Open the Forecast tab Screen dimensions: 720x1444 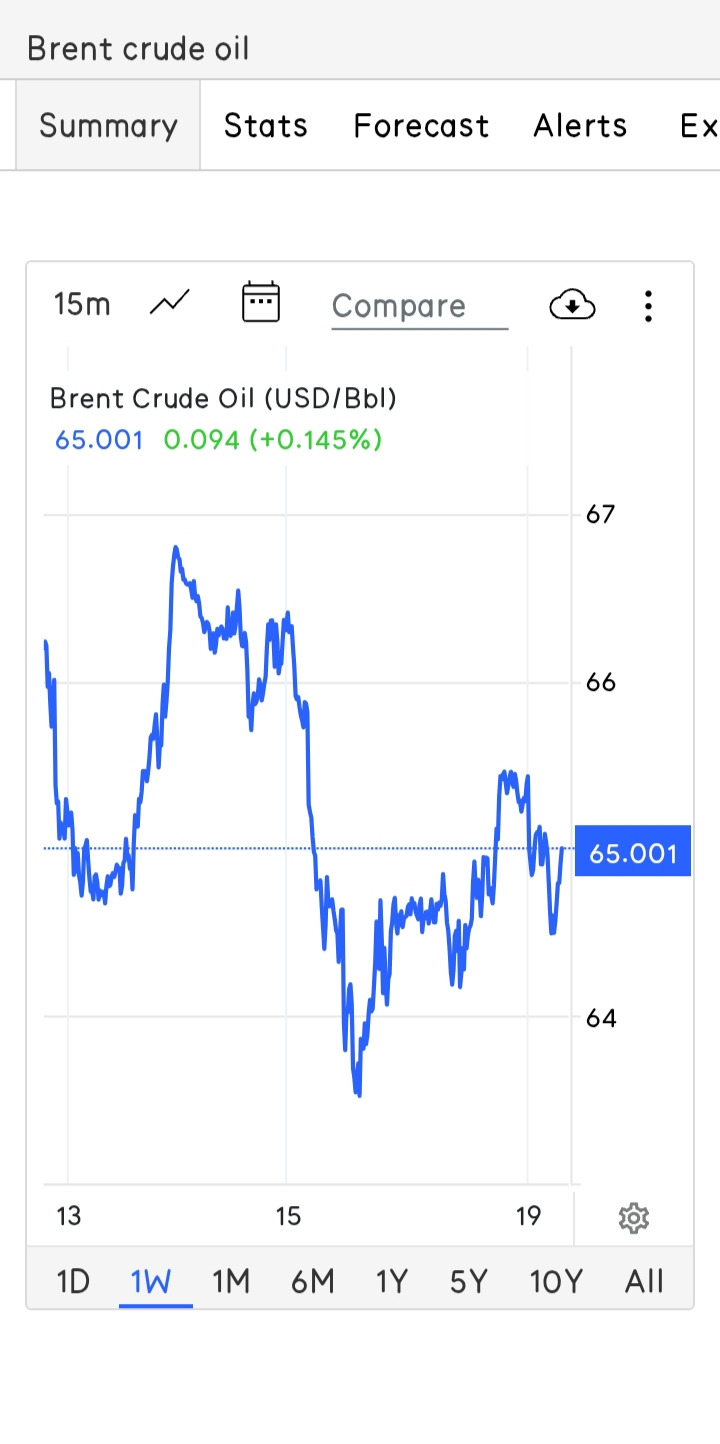pos(421,126)
